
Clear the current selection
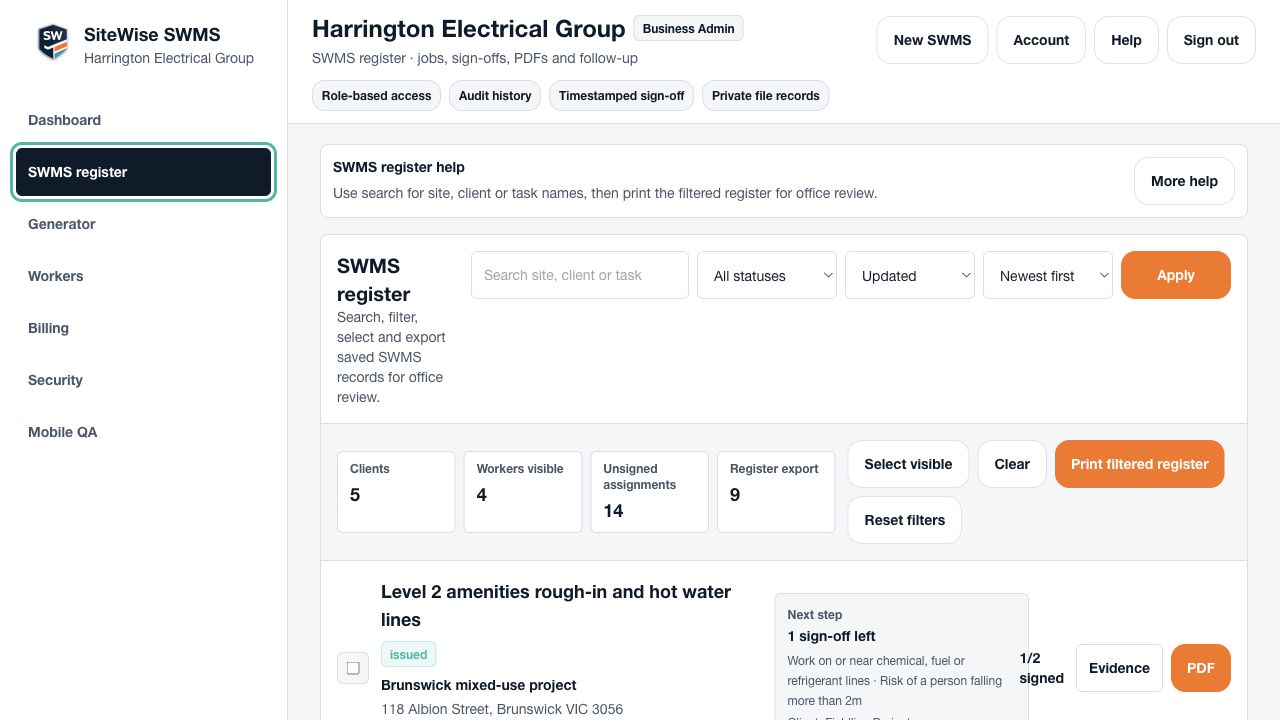(1012, 464)
